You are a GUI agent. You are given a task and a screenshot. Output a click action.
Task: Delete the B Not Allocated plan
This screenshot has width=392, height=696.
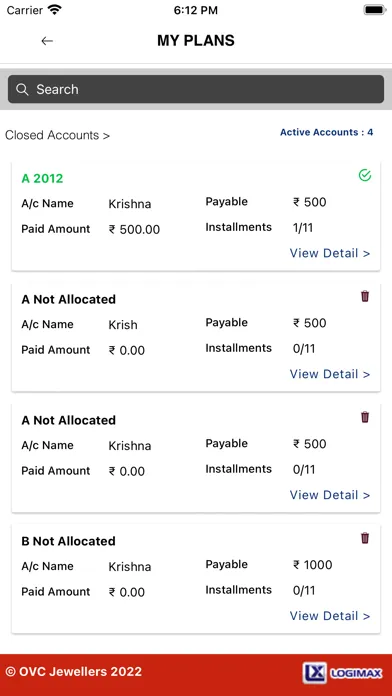pos(365,538)
